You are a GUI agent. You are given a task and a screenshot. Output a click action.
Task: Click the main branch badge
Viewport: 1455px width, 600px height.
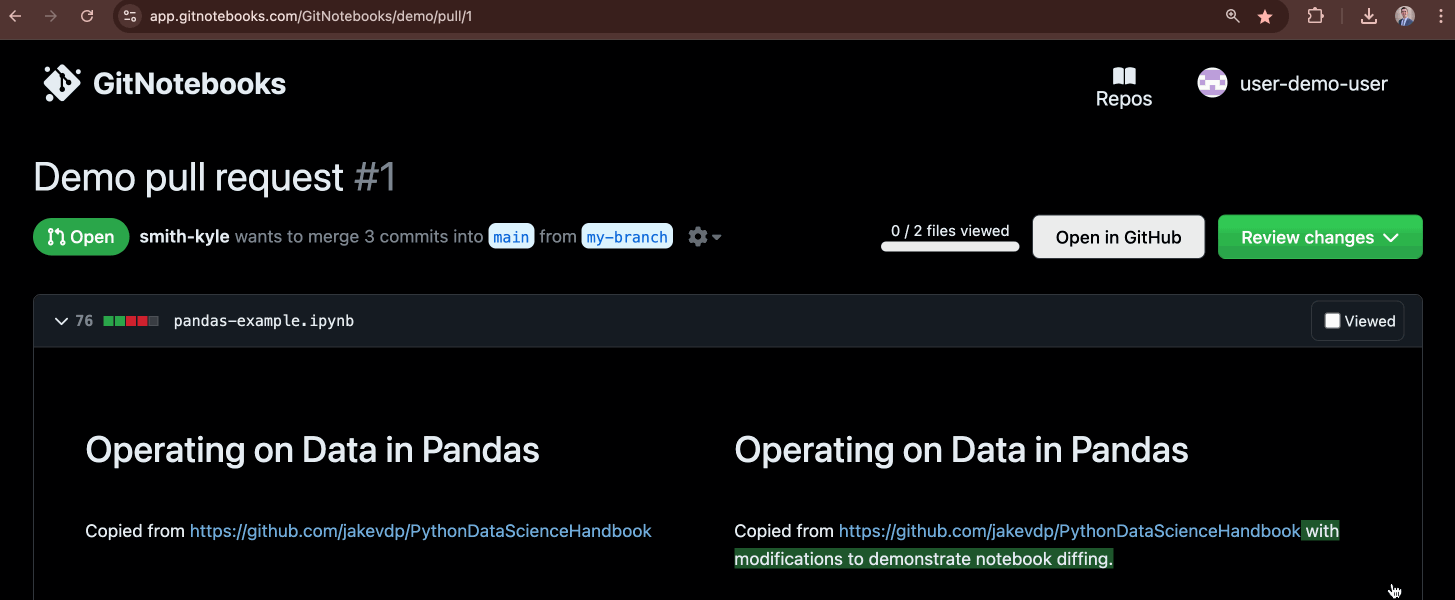pos(511,236)
